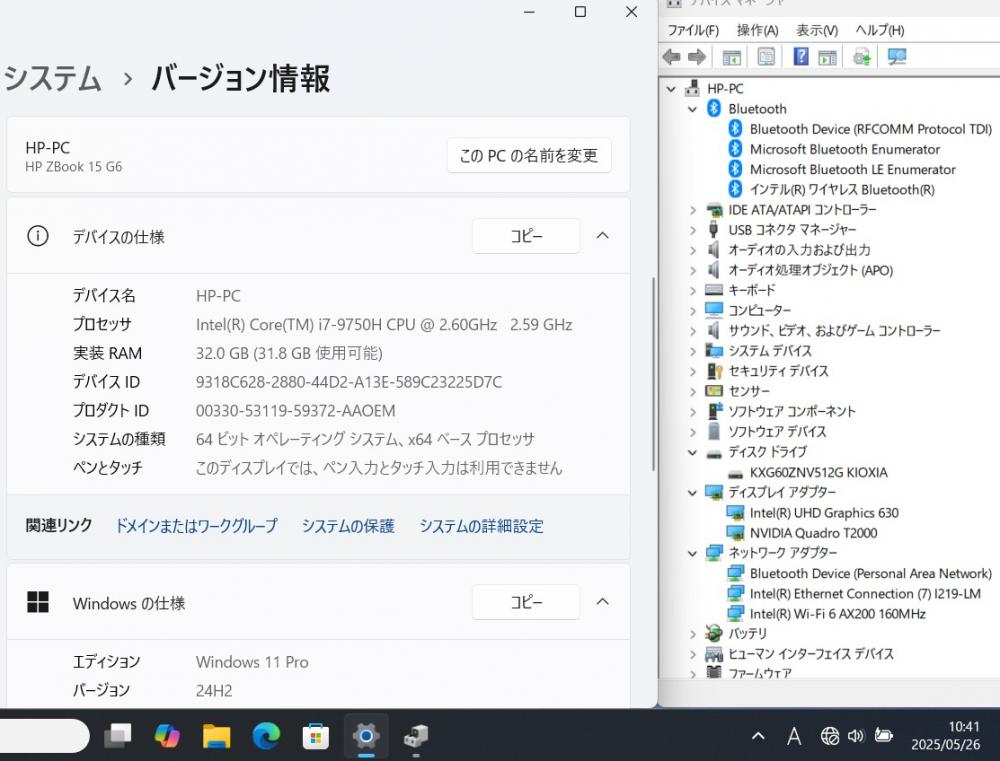Click the Settings gear icon on taskbar
This screenshot has width=1000, height=761.
tap(366, 737)
